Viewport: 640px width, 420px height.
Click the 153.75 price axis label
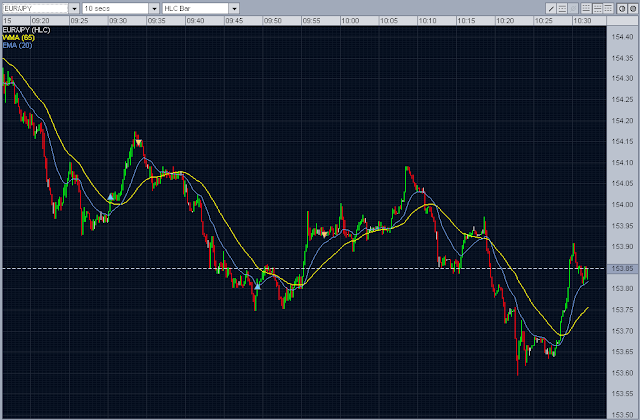pos(622,310)
